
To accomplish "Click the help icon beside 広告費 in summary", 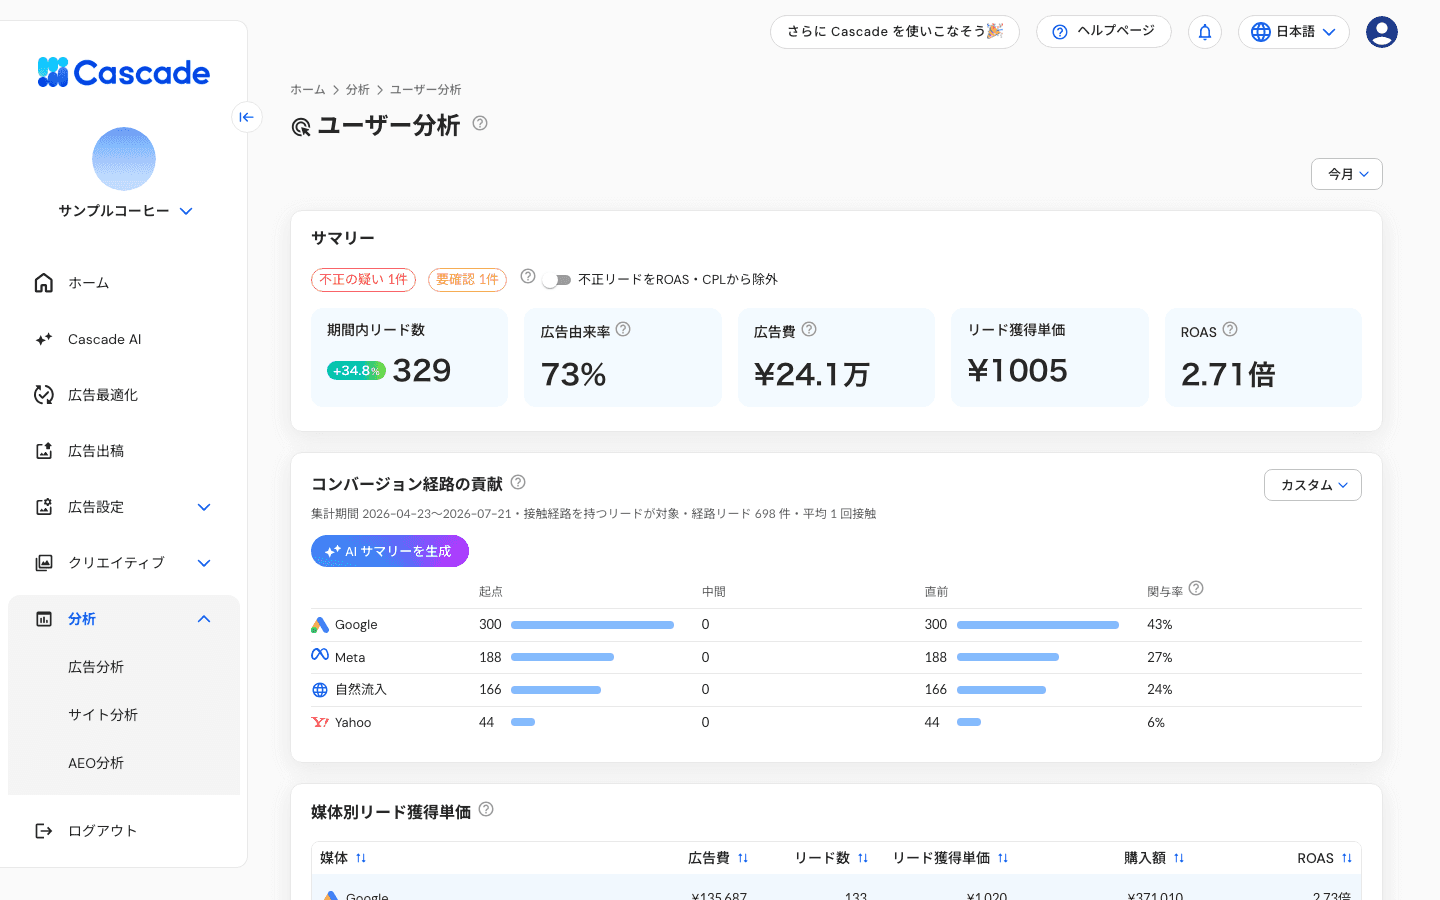I will [x=809, y=329].
